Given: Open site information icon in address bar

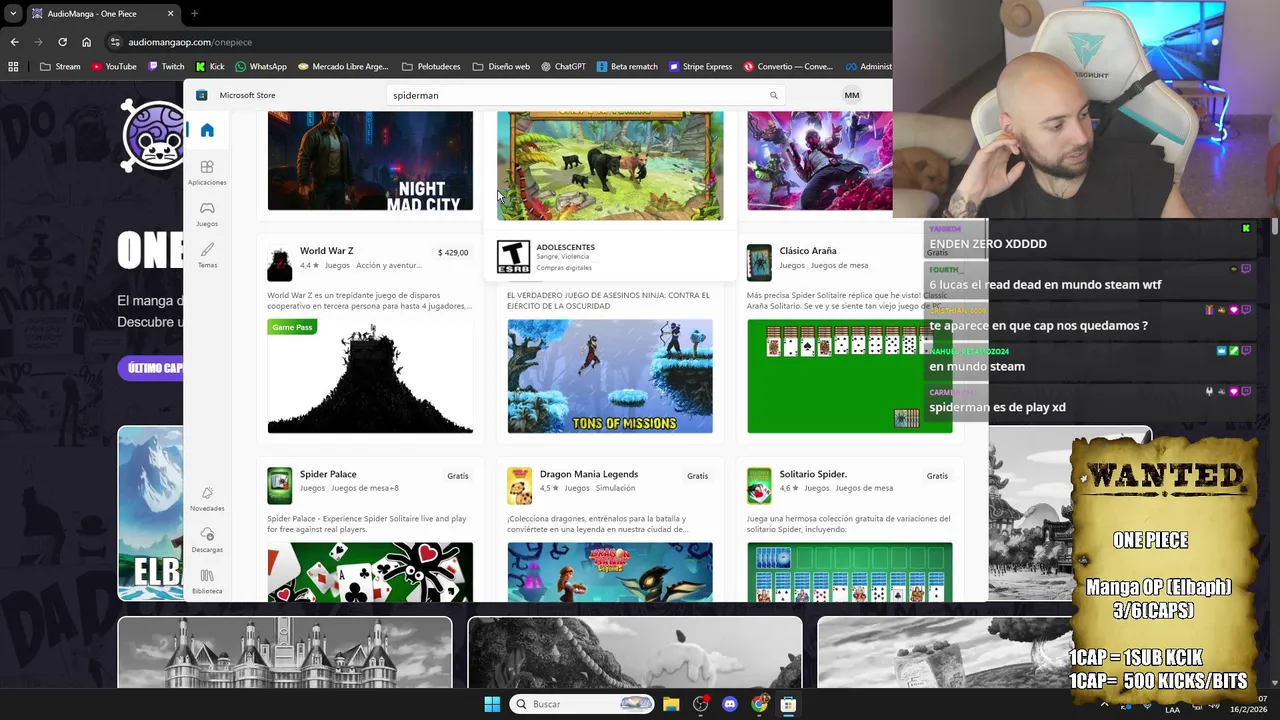Looking at the screenshot, I should 115,42.
